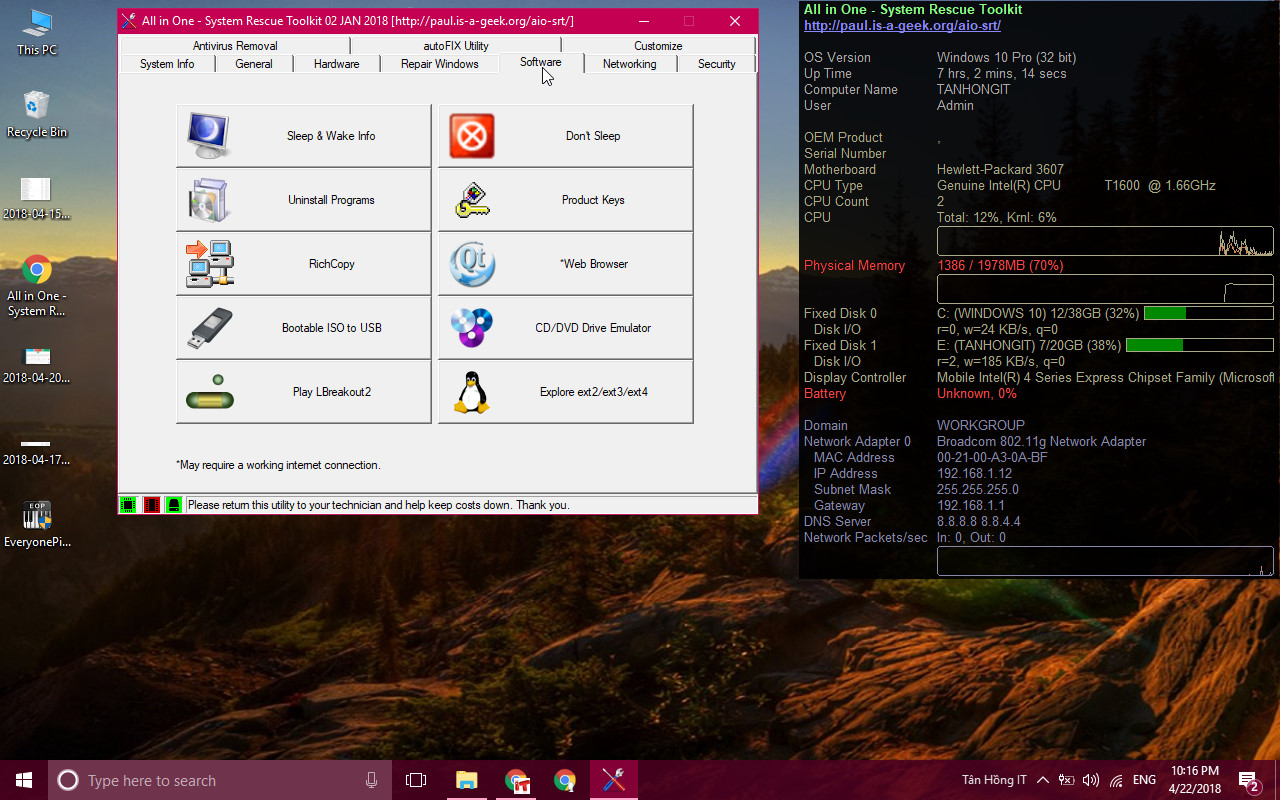Open This PC desktop icon
This screenshot has height=800, width=1280.
click(x=37, y=32)
